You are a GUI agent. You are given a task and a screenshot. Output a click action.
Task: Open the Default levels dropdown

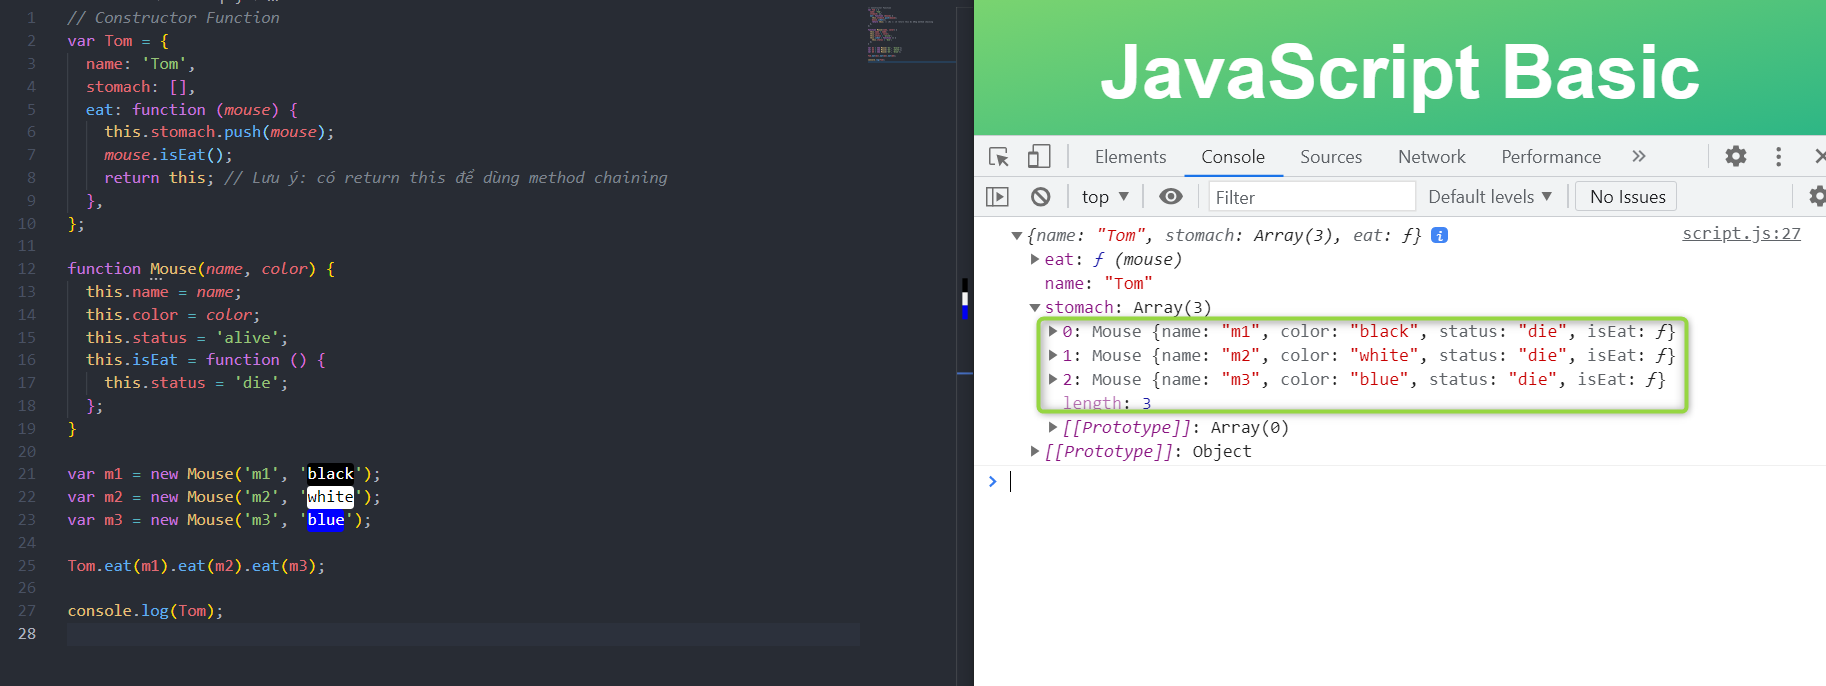click(1490, 197)
